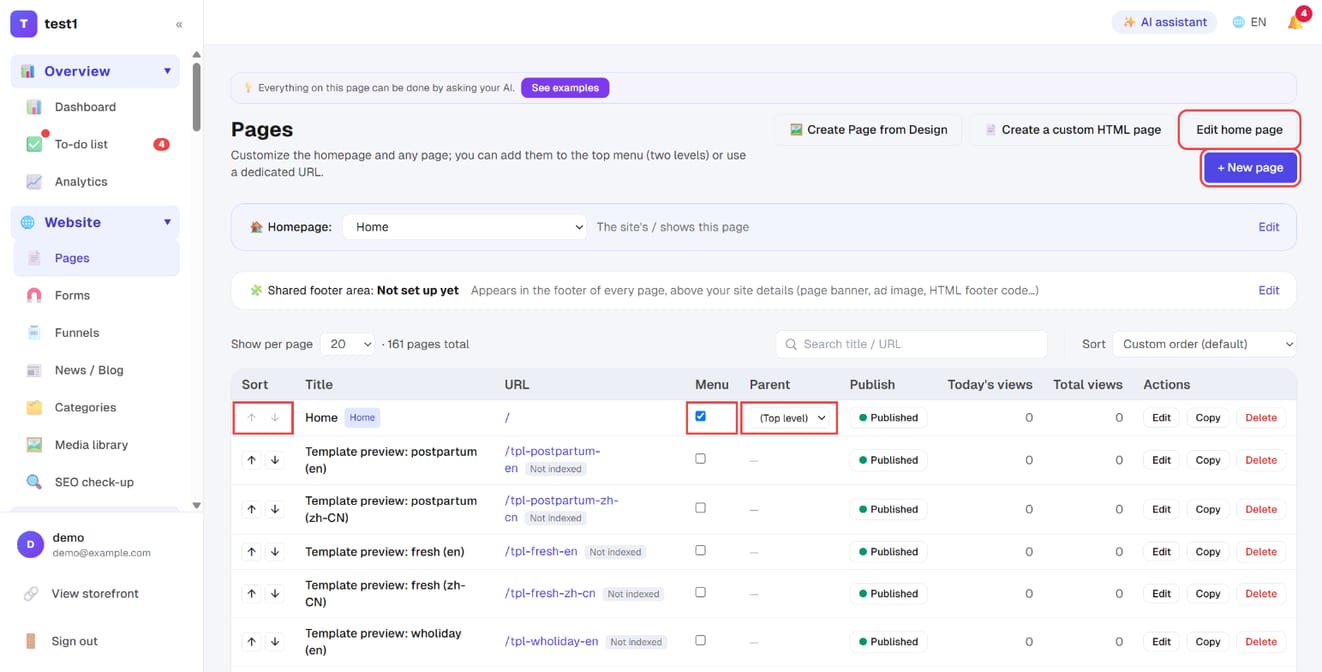Click the Published status of Home

[888, 418]
